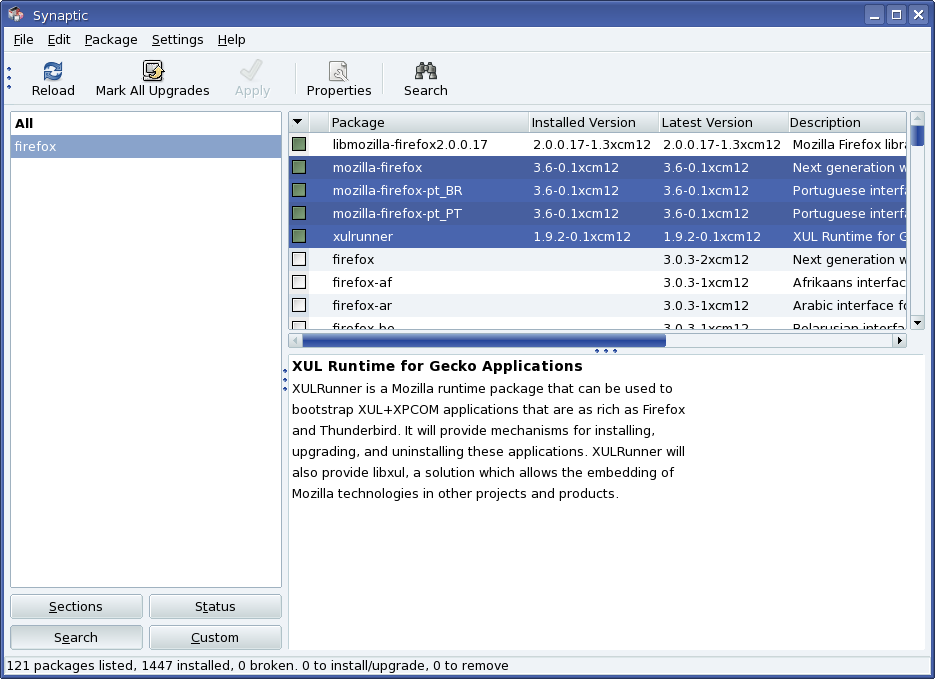Click the binoculars Search toolbar icon

[426, 71]
